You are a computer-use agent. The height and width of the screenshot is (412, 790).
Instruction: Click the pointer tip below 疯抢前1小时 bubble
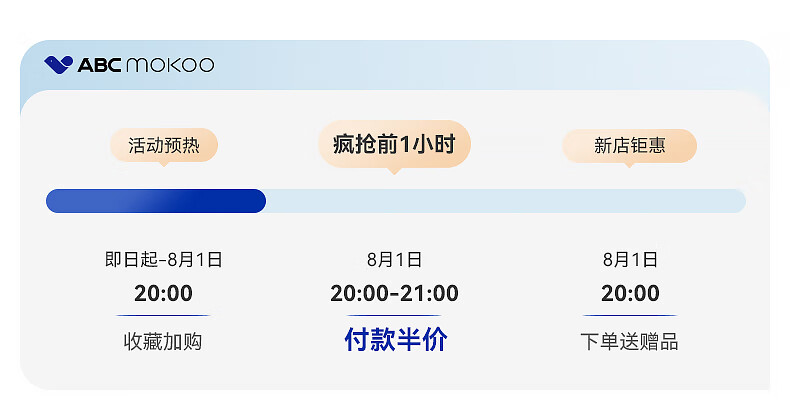(x=394, y=171)
